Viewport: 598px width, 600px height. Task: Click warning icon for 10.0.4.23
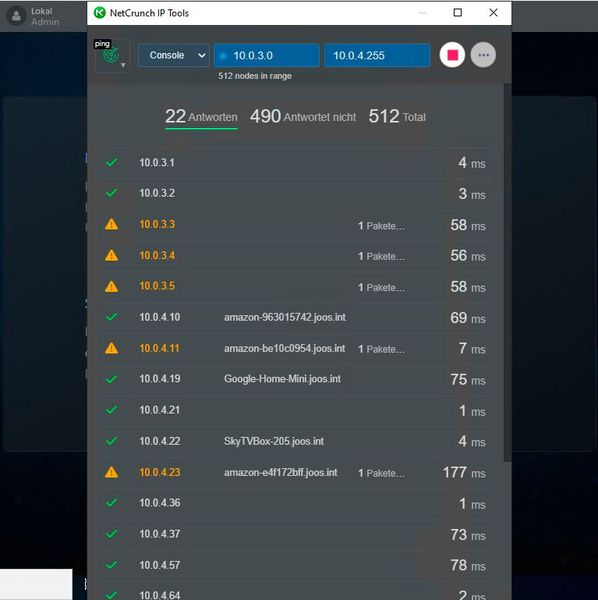click(x=111, y=472)
